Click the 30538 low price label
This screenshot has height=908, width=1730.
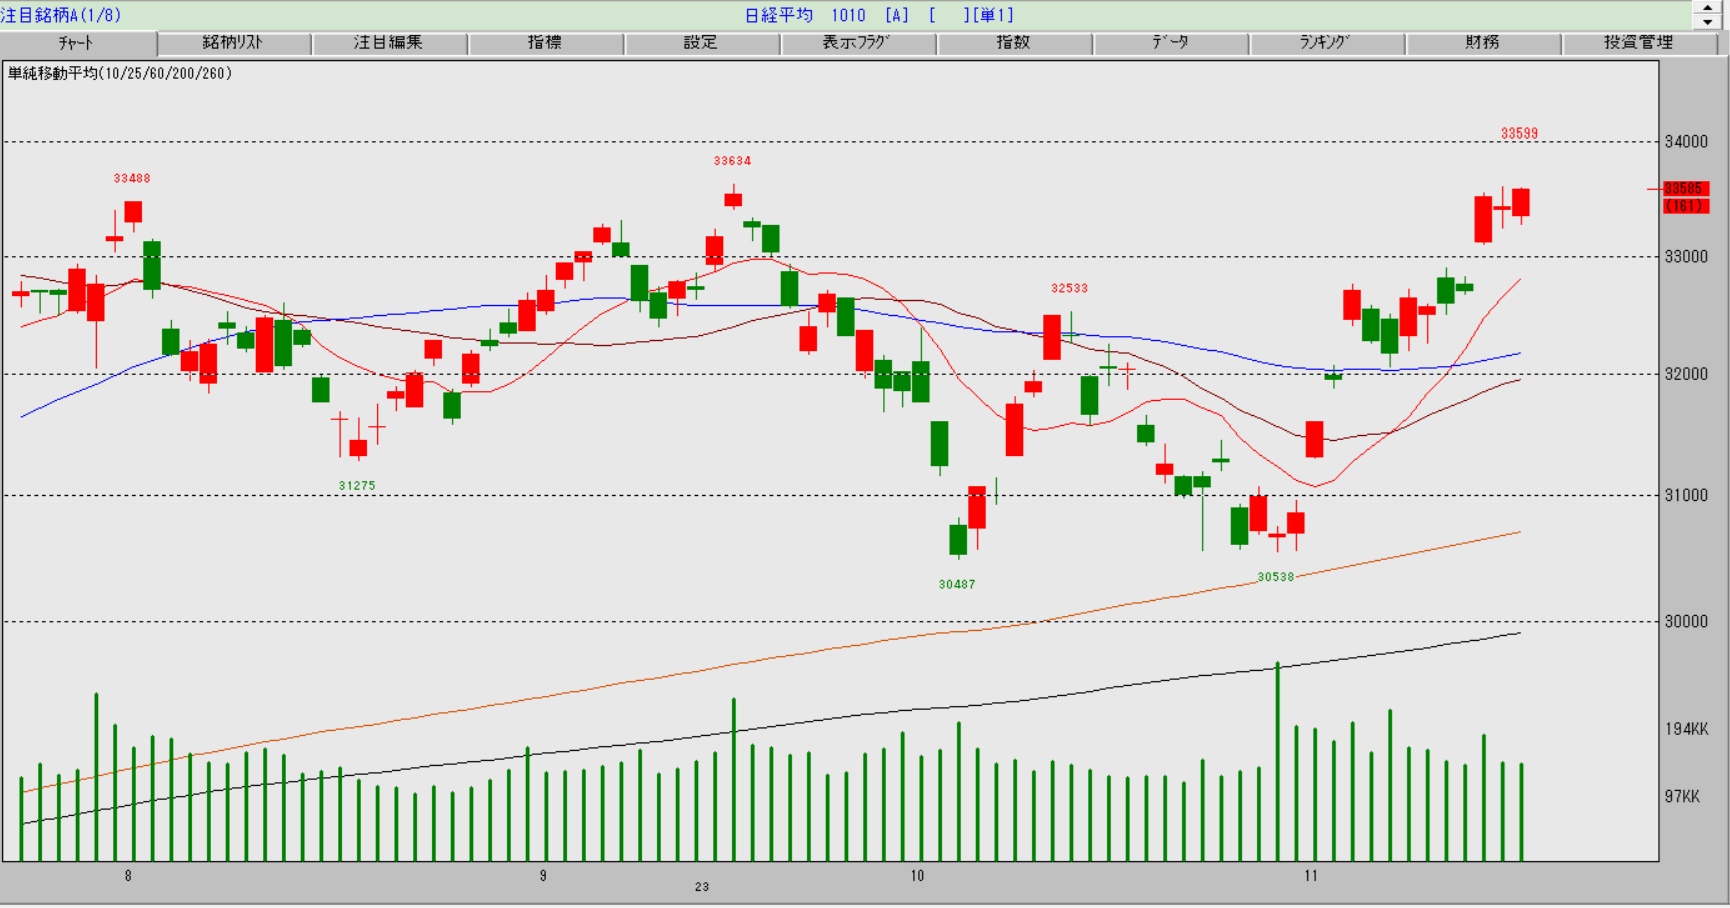pyautogui.click(x=1276, y=577)
